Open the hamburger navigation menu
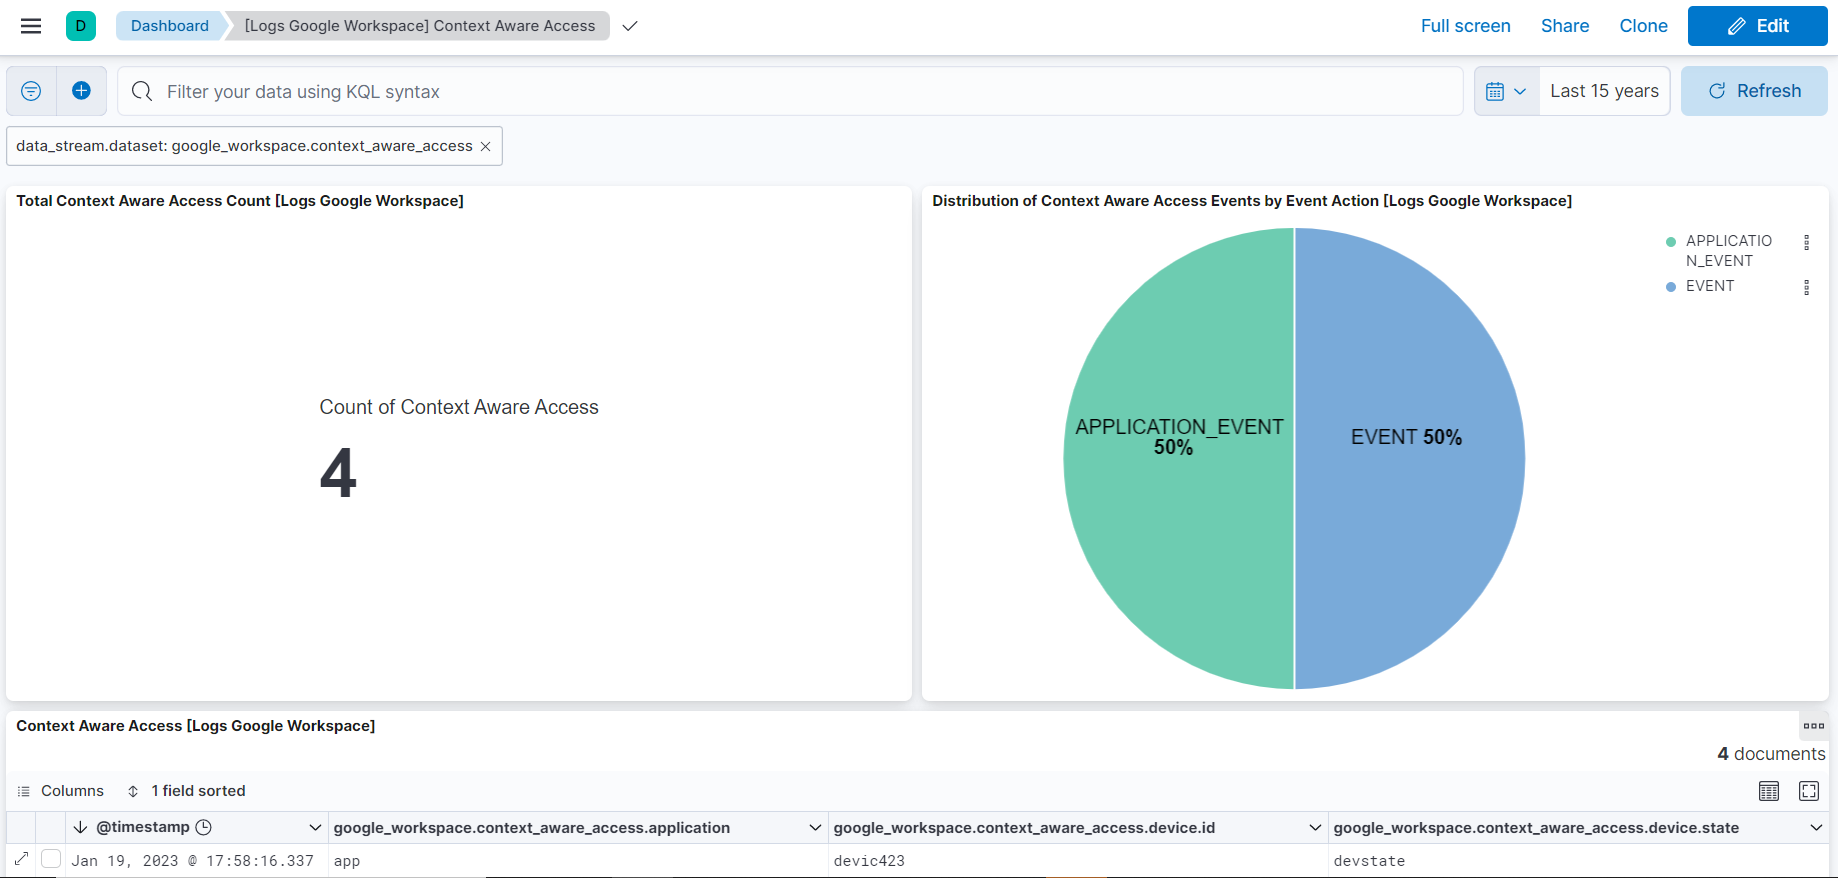Image resolution: width=1838 pixels, height=878 pixels. (x=31, y=26)
